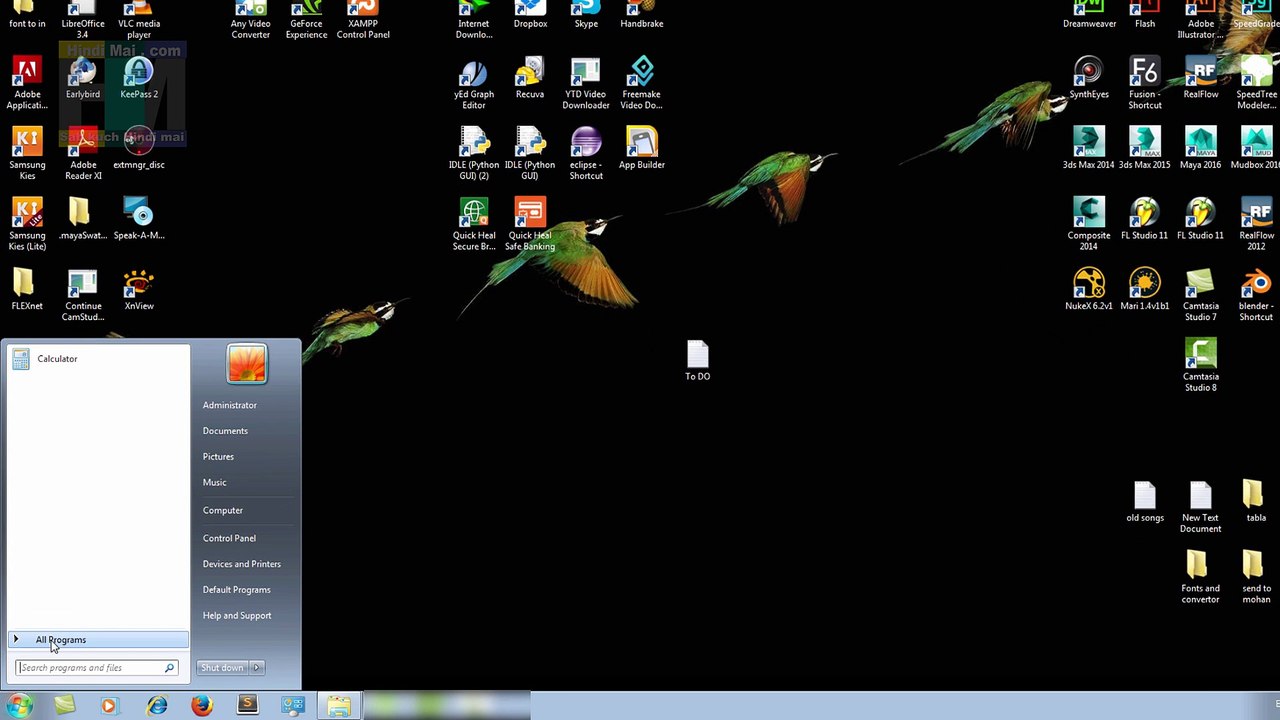1280x720 pixels.
Task: Click the Adobe Reader XI icon
Action: coord(83,154)
